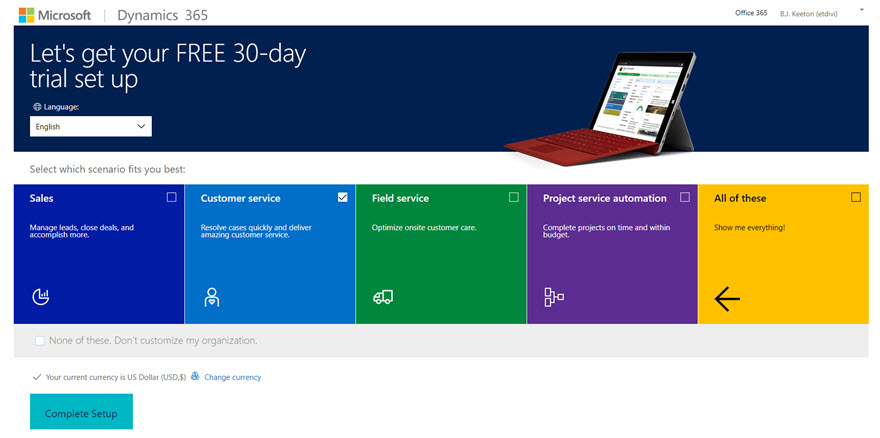Select the Customer service tile heading
The image size is (880, 438).
point(240,198)
